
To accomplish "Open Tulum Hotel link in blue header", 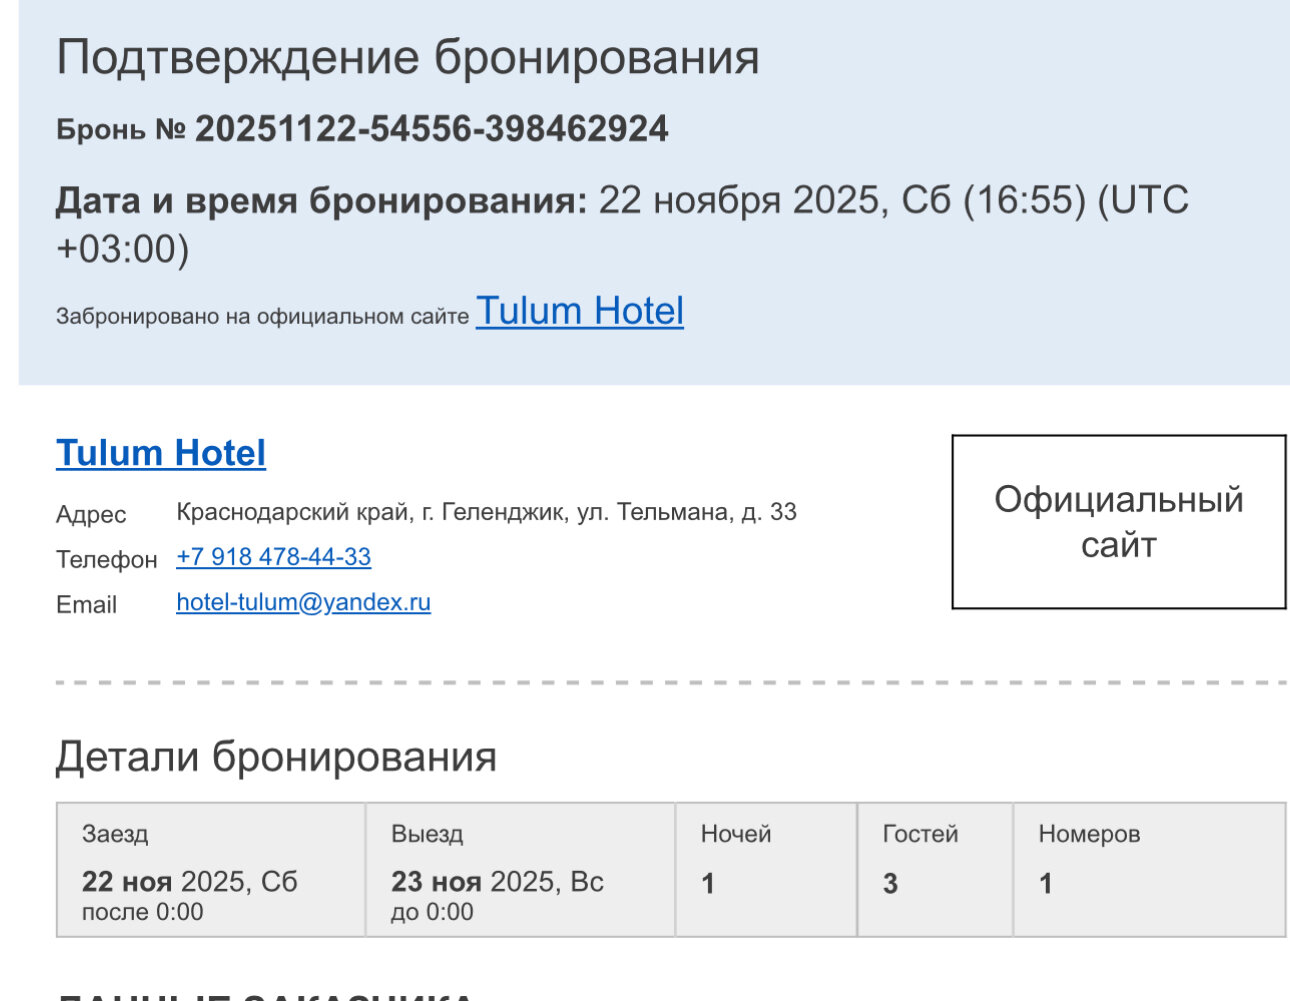I will (579, 311).
